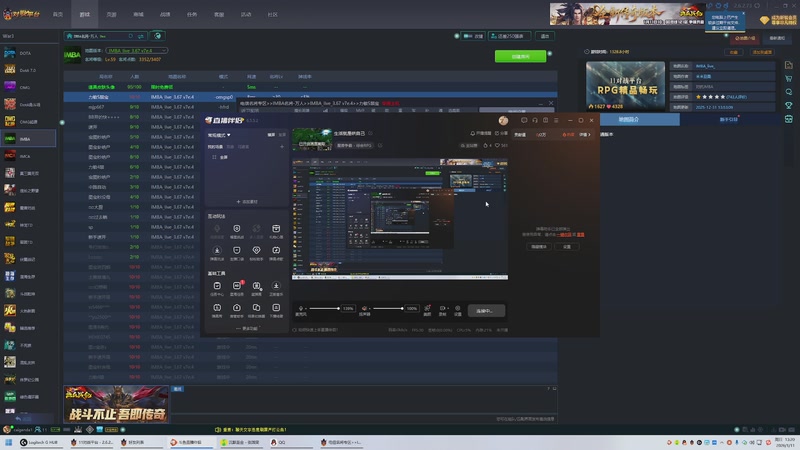This screenshot has height=450, width=800.
Task: Click the 退出 exit room button
Action: click(545, 36)
